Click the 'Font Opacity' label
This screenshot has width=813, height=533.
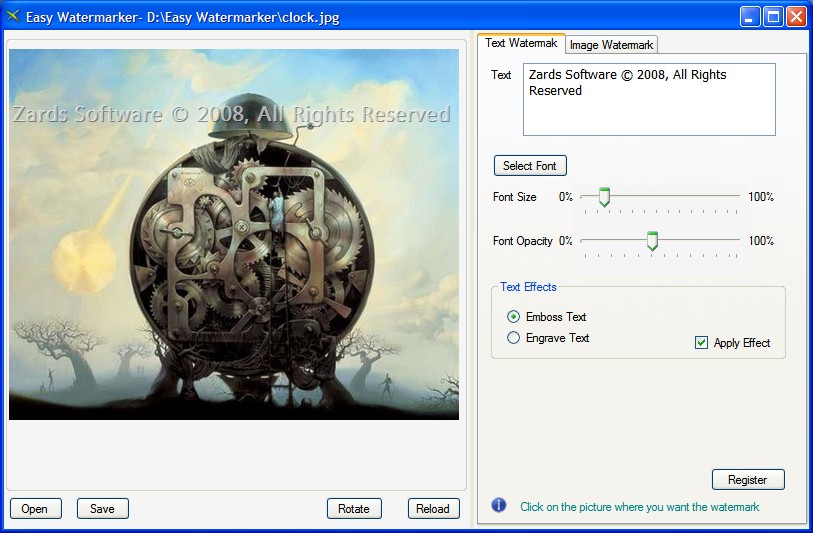point(523,241)
